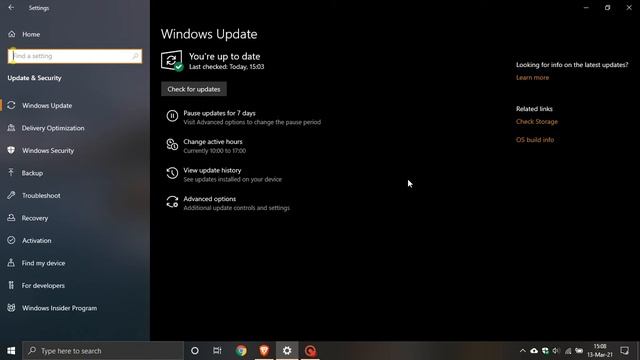
Task: Click the Windows Insider Program icon
Action: (x=11, y=308)
